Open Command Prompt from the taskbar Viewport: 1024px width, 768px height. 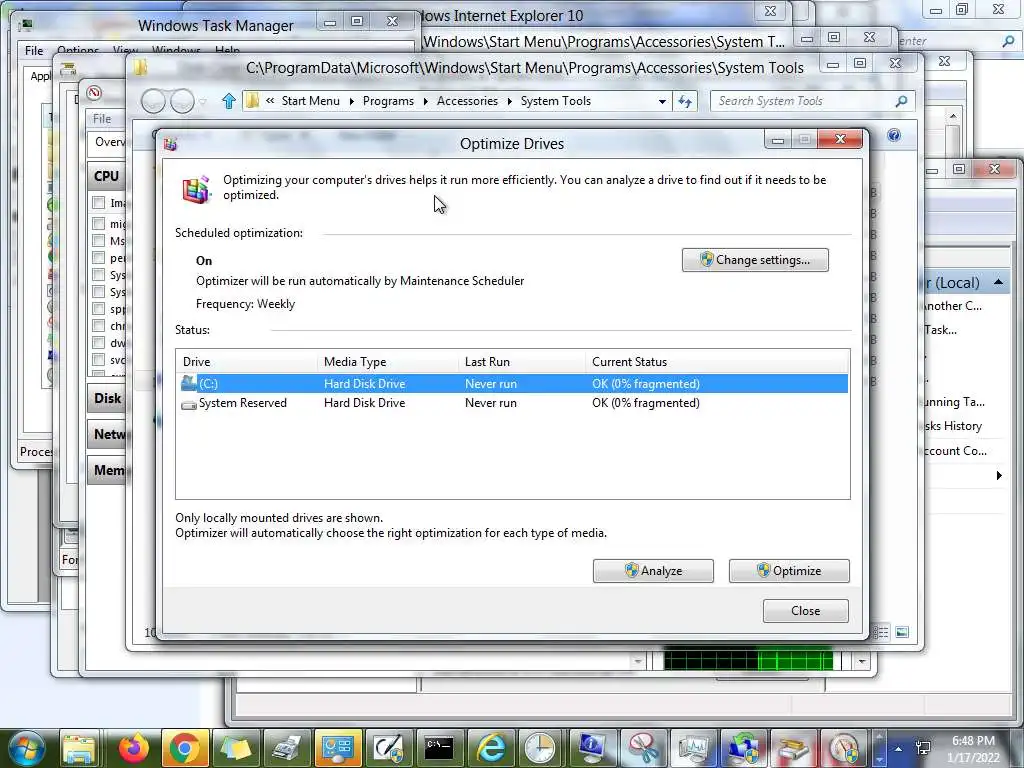coord(439,748)
